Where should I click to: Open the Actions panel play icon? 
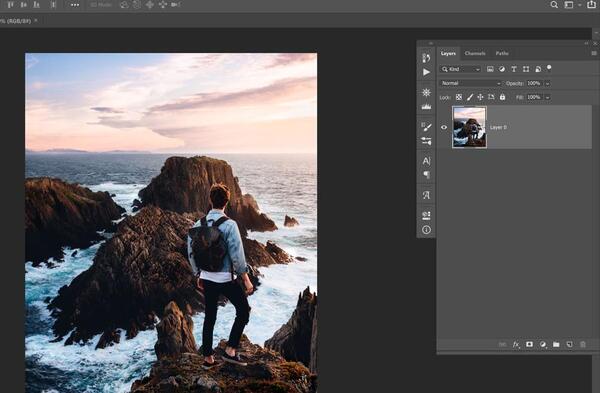[x=426, y=72]
